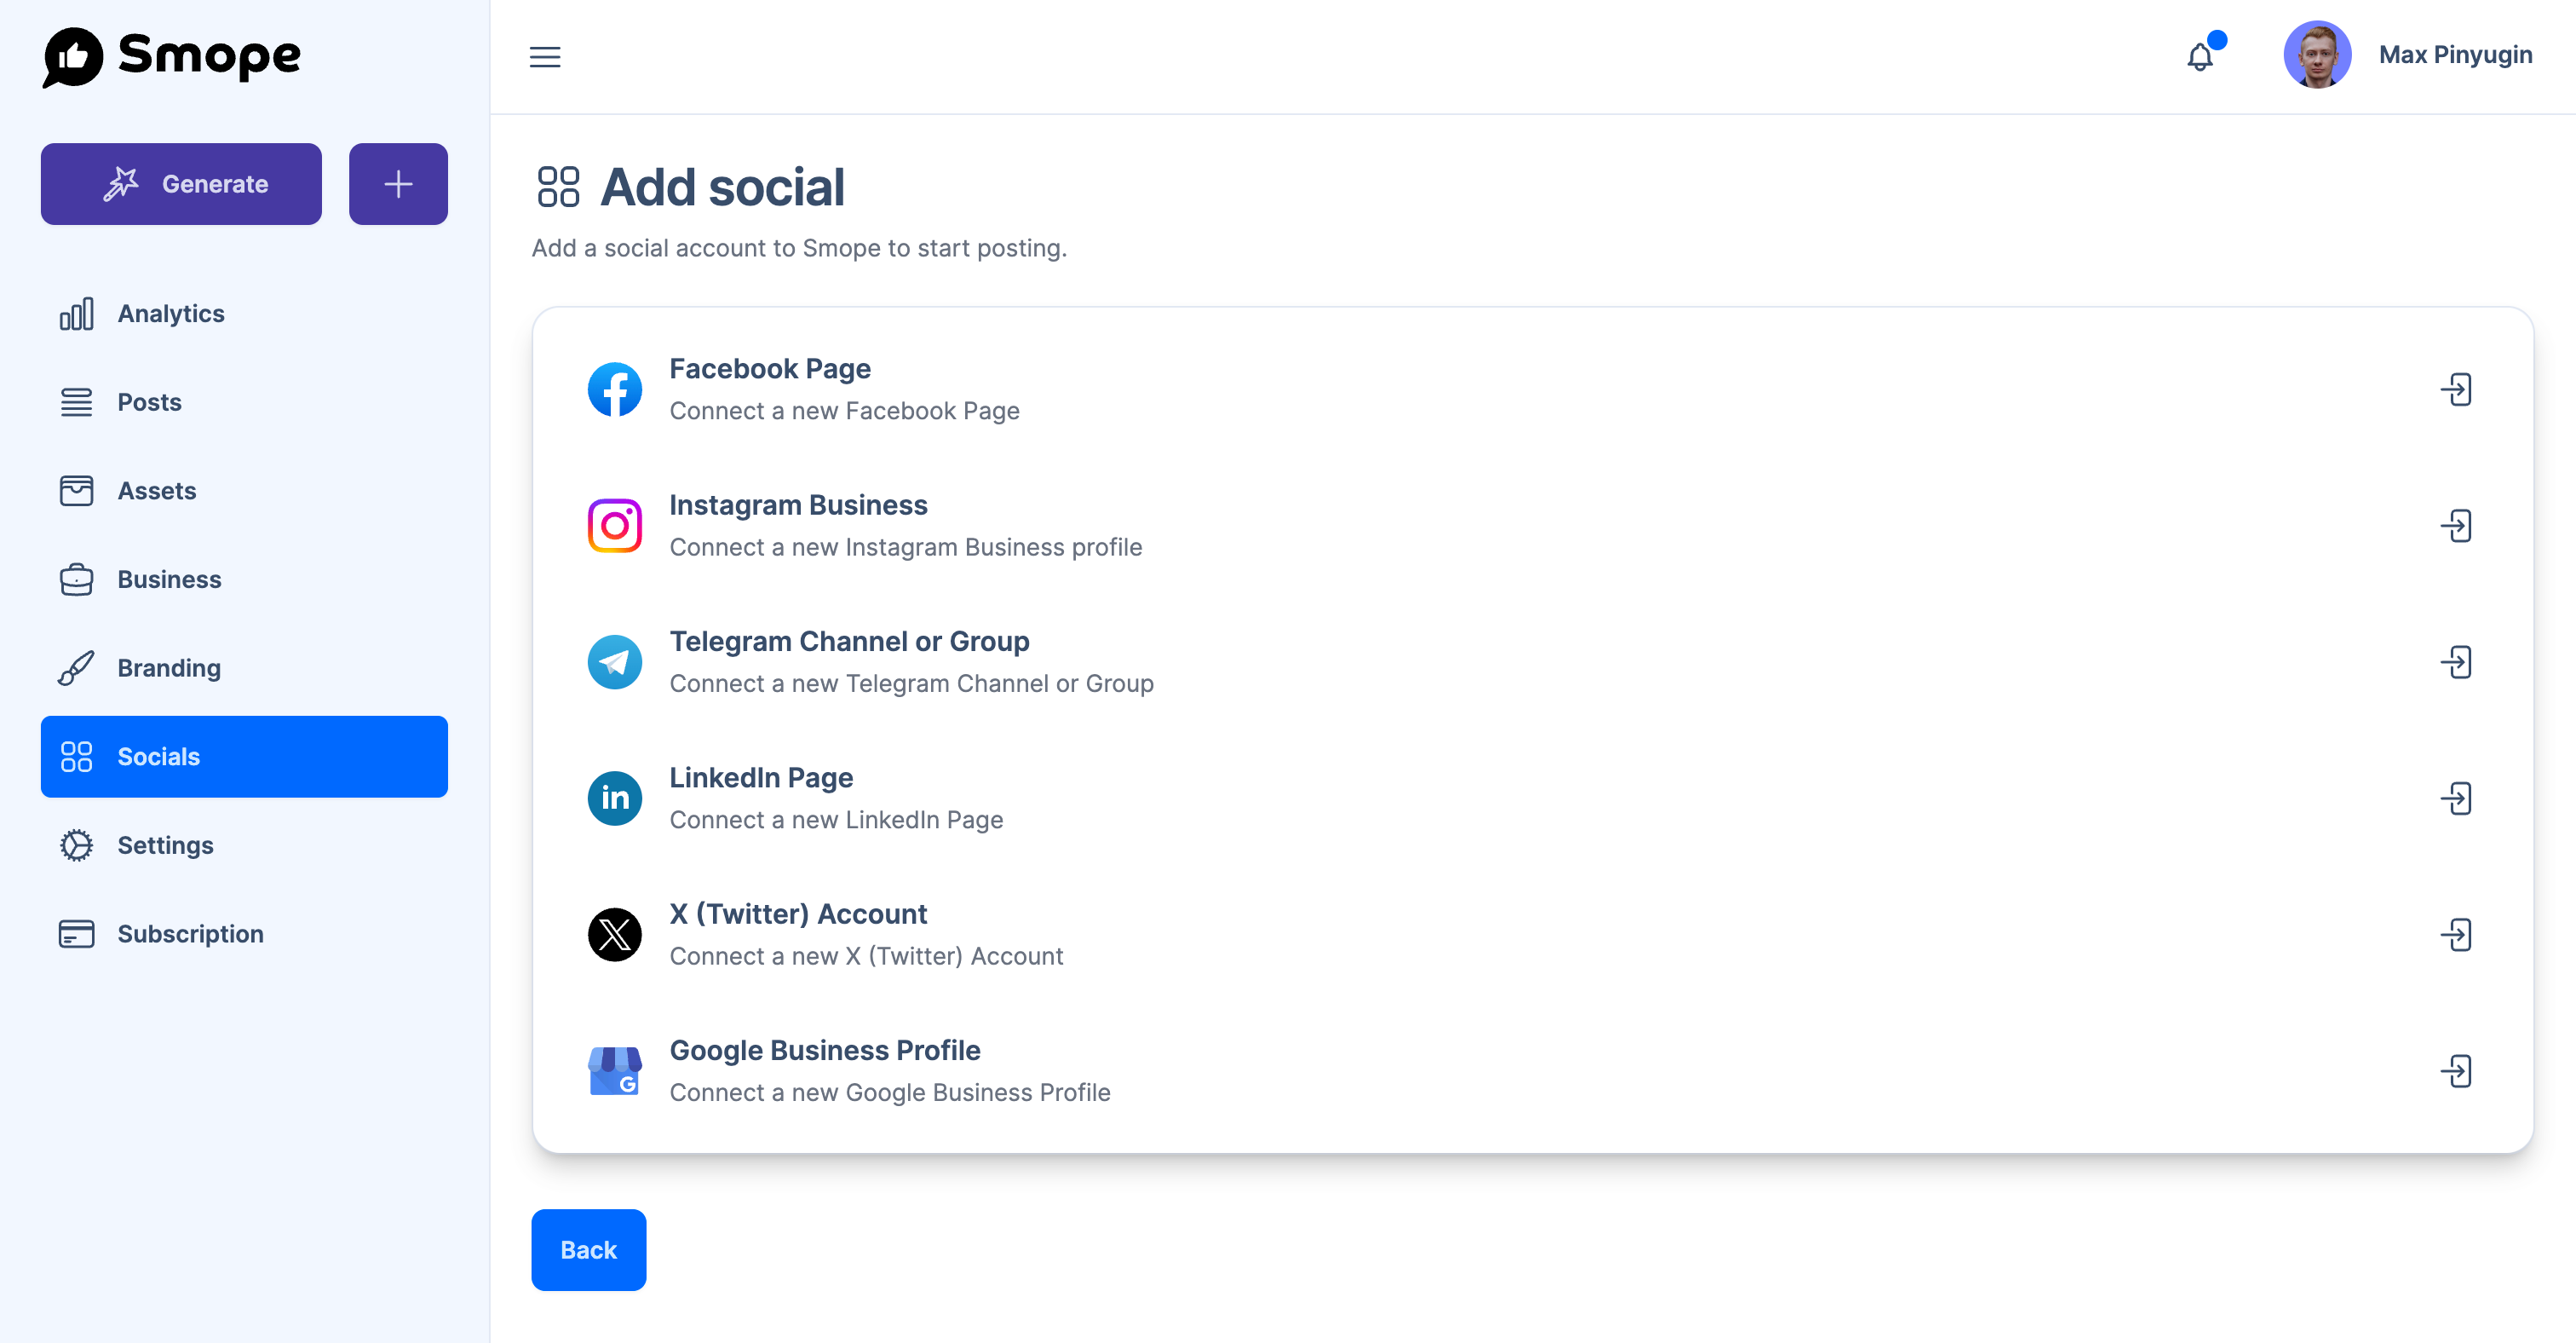2576x1343 pixels.
Task: Open Subscription in the sidebar
Action: point(244,934)
